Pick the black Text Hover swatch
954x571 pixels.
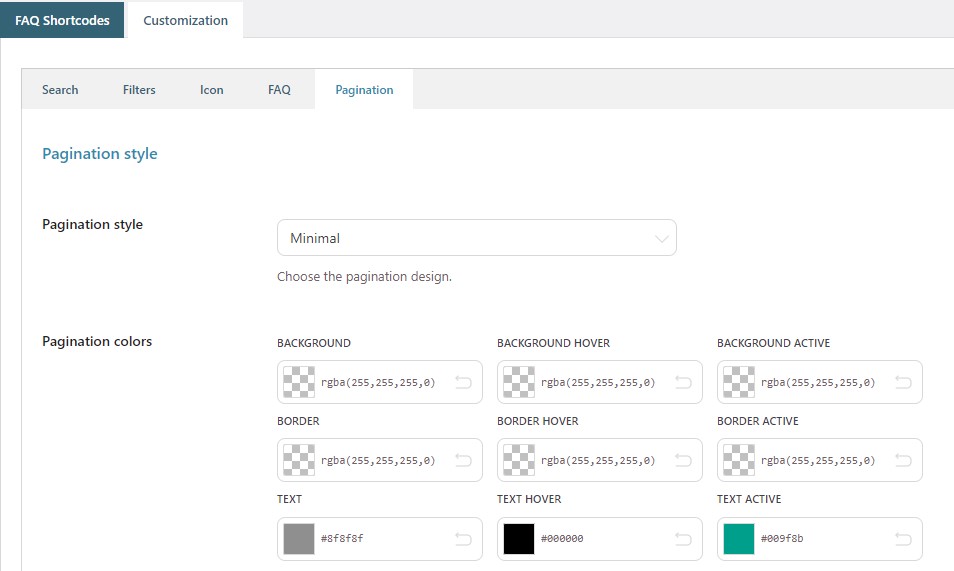(519, 539)
